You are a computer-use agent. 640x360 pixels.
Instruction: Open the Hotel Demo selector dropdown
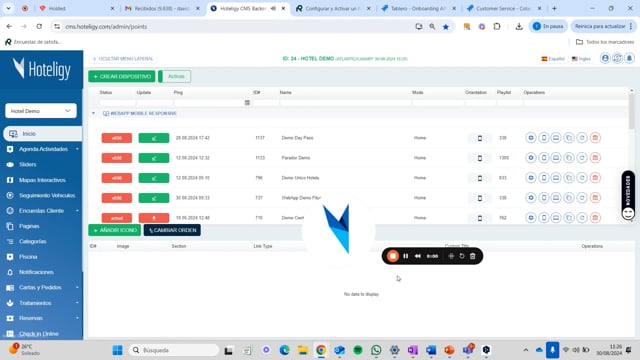tap(41, 111)
